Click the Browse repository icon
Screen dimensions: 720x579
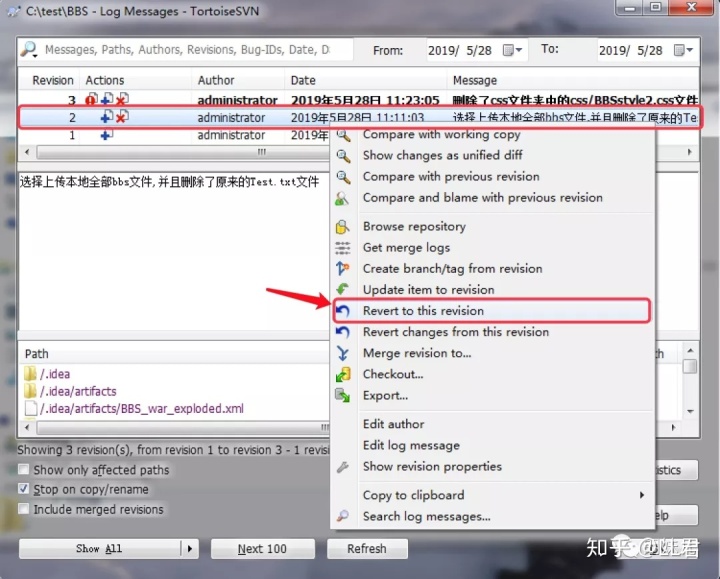point(342,227)
